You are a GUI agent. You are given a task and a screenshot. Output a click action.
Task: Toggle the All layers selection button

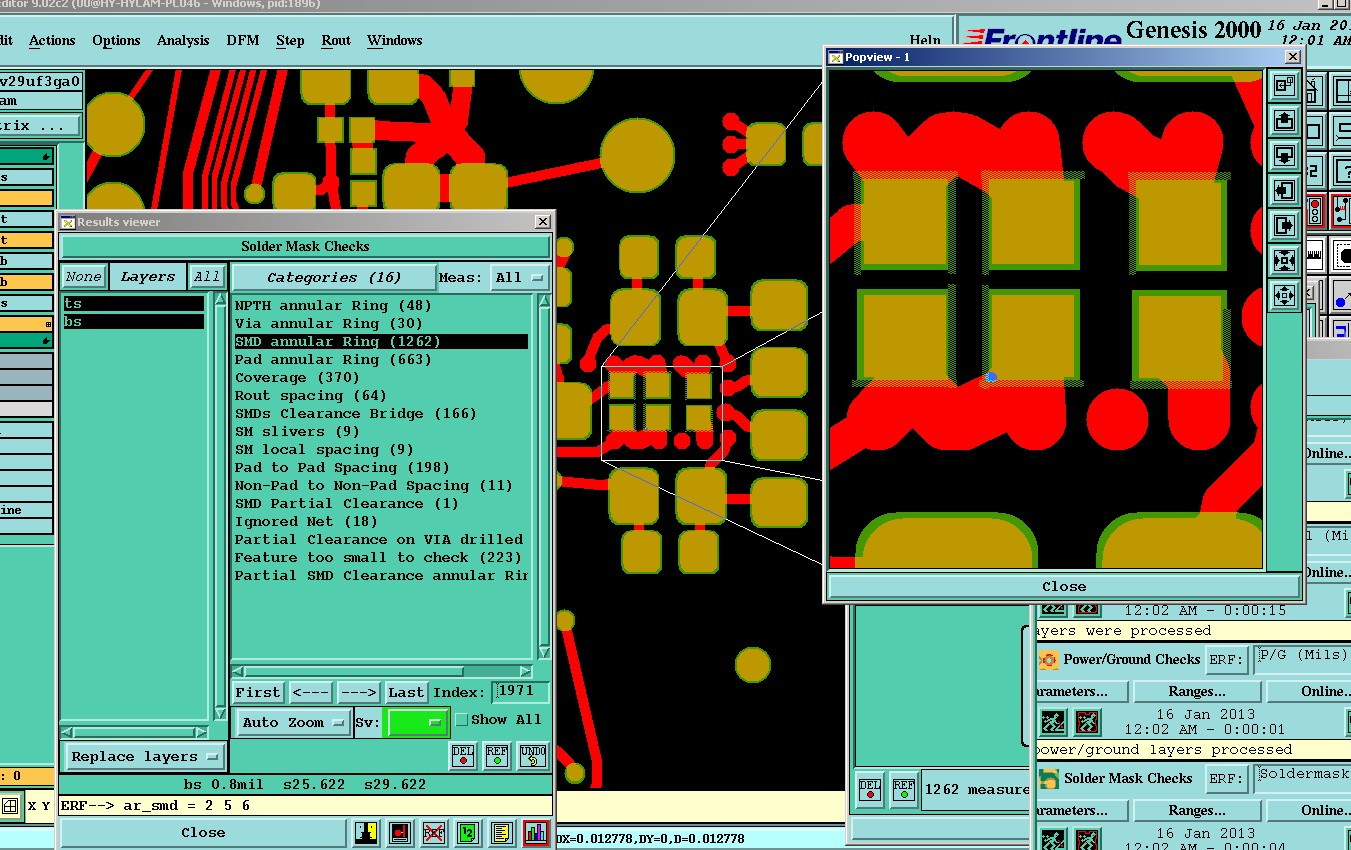click(207, 277)
